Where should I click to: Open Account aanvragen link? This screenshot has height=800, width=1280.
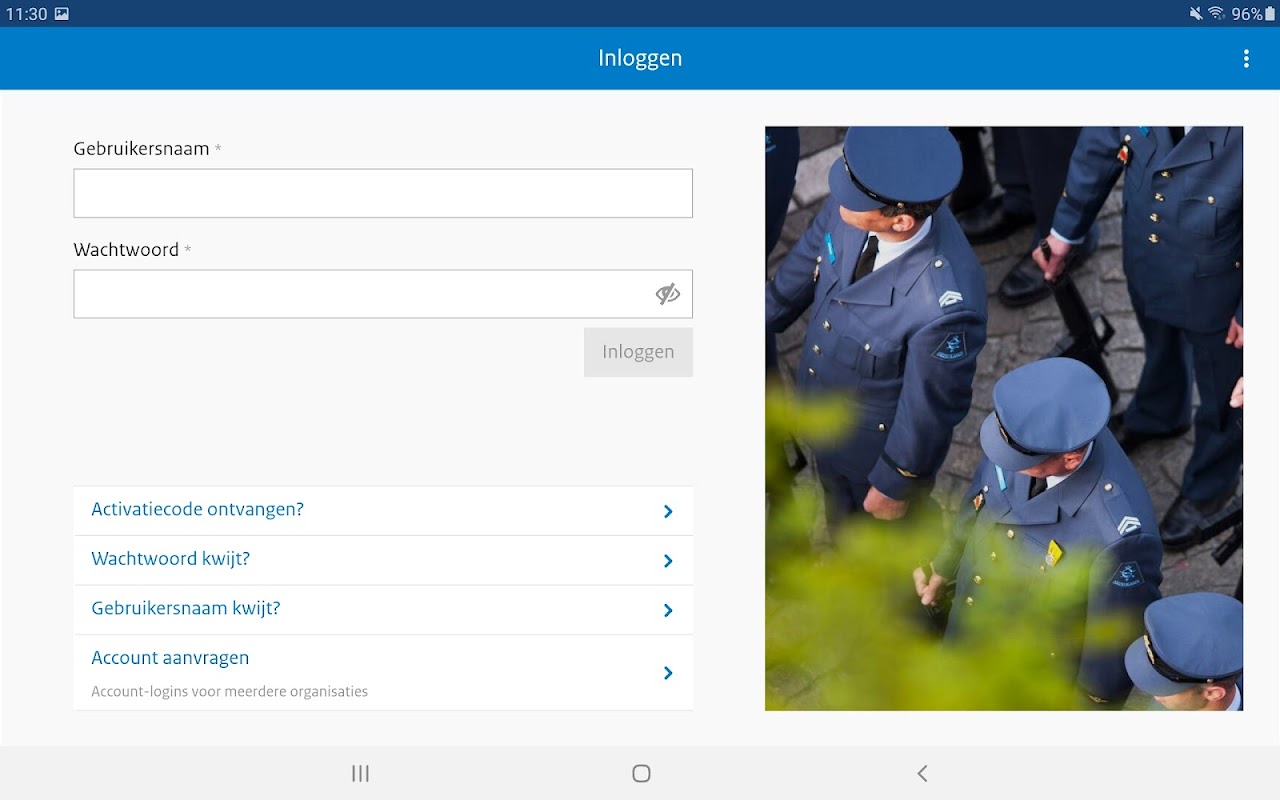[x=383, y=673]
